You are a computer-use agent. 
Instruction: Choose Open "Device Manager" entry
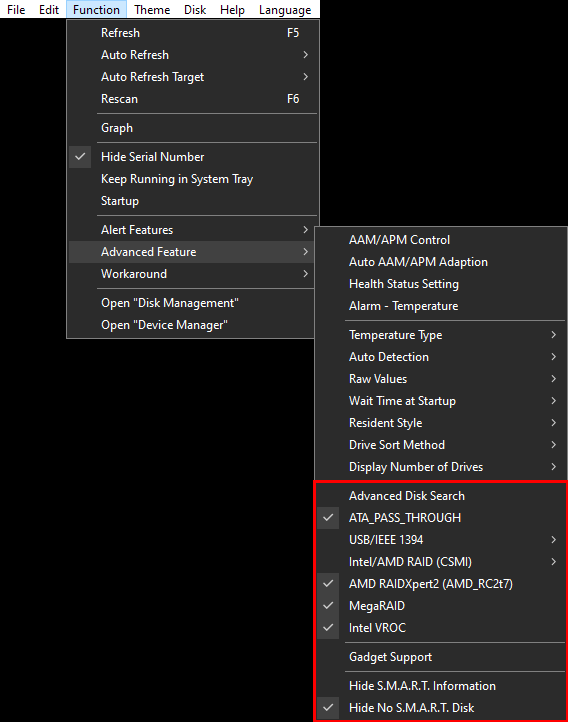[x=193, y=325]
